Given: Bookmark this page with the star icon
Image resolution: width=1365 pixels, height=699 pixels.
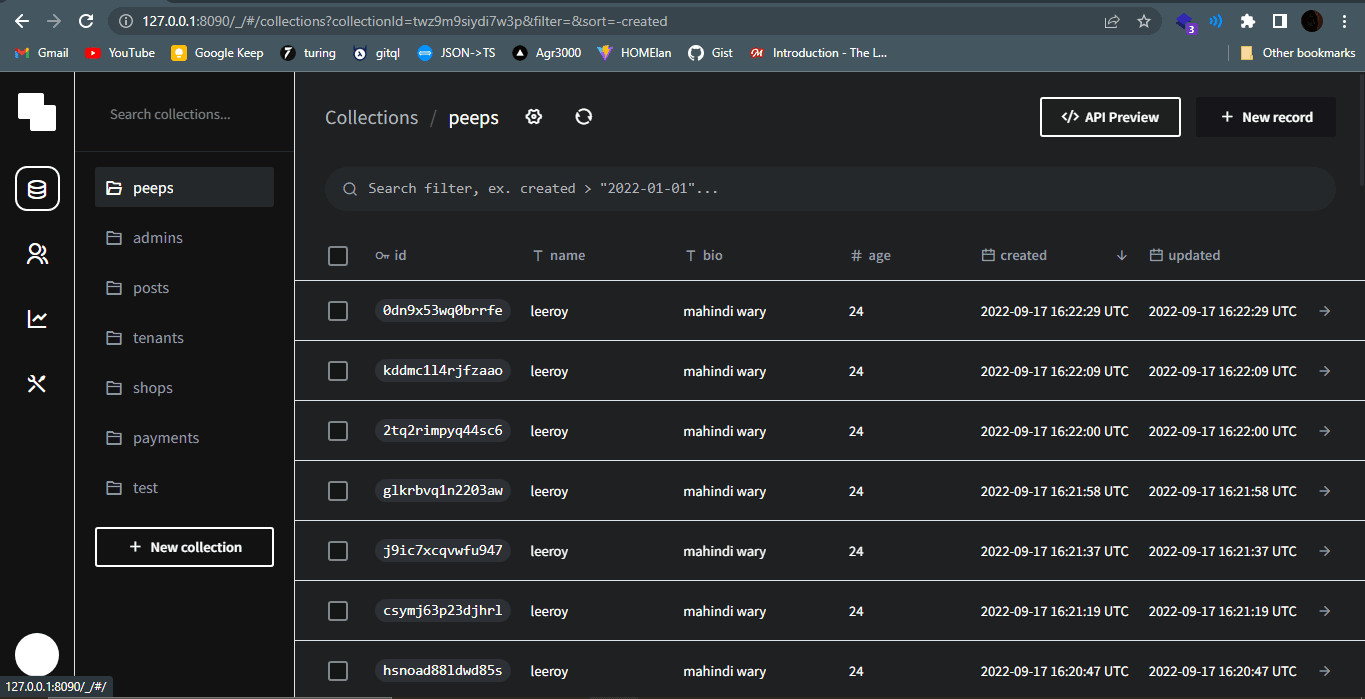Looking at the screenshot, I should [1144, 21].
